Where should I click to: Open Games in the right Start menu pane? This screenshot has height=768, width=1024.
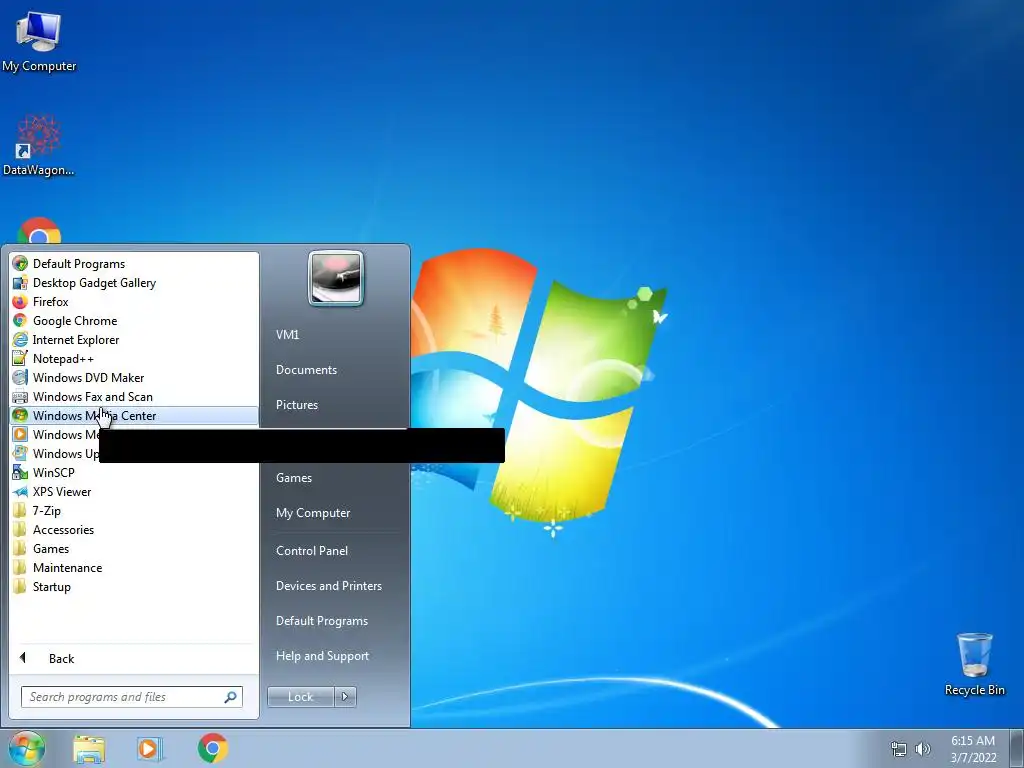(294, 477)
